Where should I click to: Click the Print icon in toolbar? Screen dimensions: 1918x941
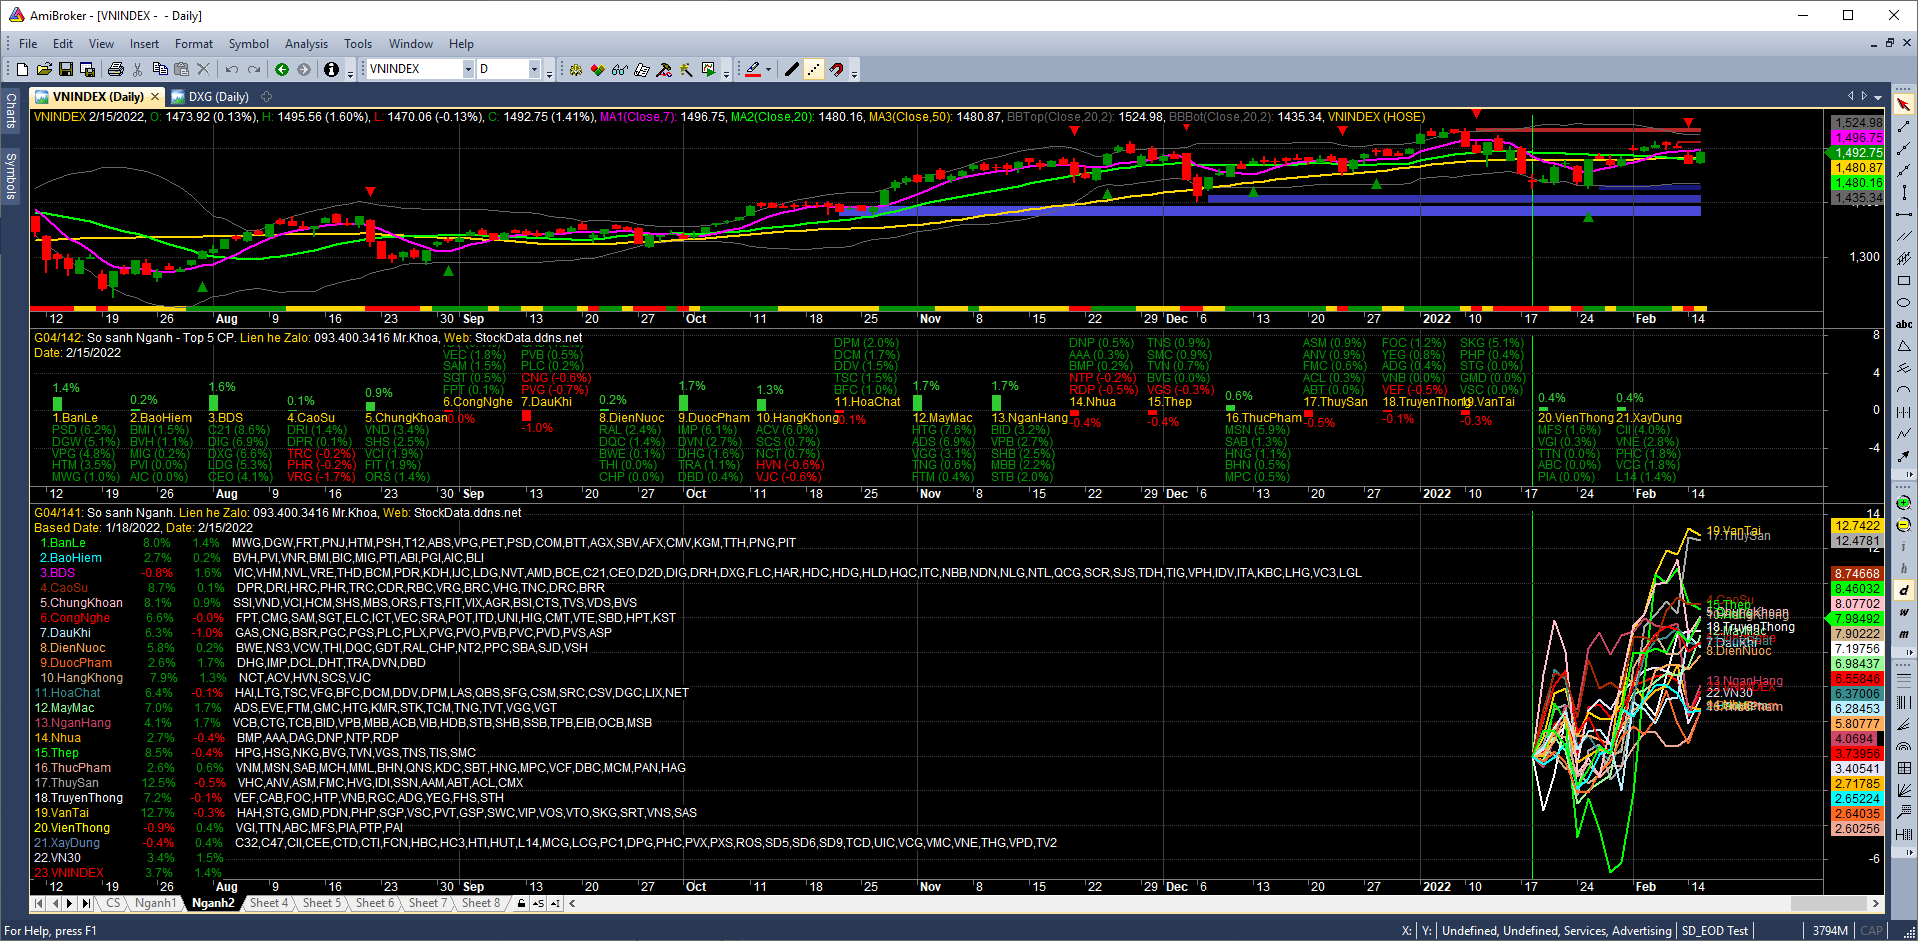115,69
